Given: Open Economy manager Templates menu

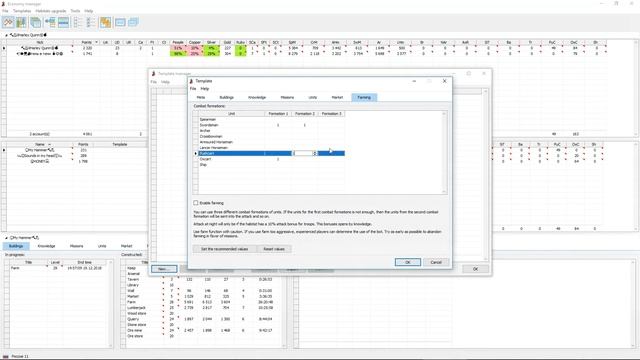Looking at the screenshot, I should point(22,11).
